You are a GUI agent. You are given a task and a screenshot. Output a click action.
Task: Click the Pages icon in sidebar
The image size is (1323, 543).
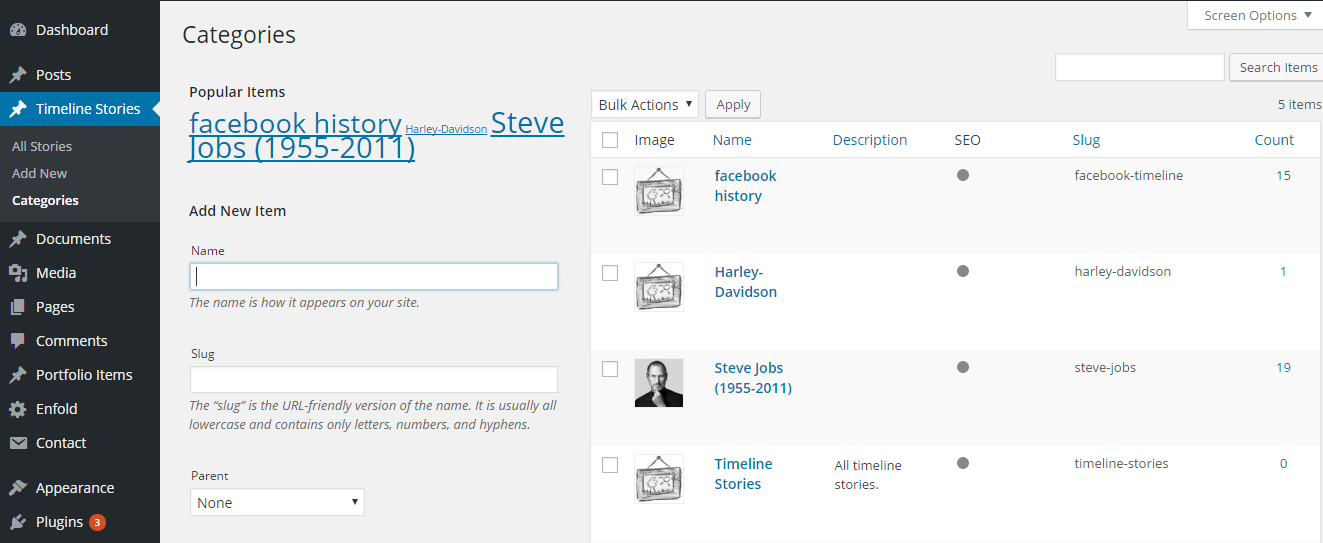coord(17,307)
